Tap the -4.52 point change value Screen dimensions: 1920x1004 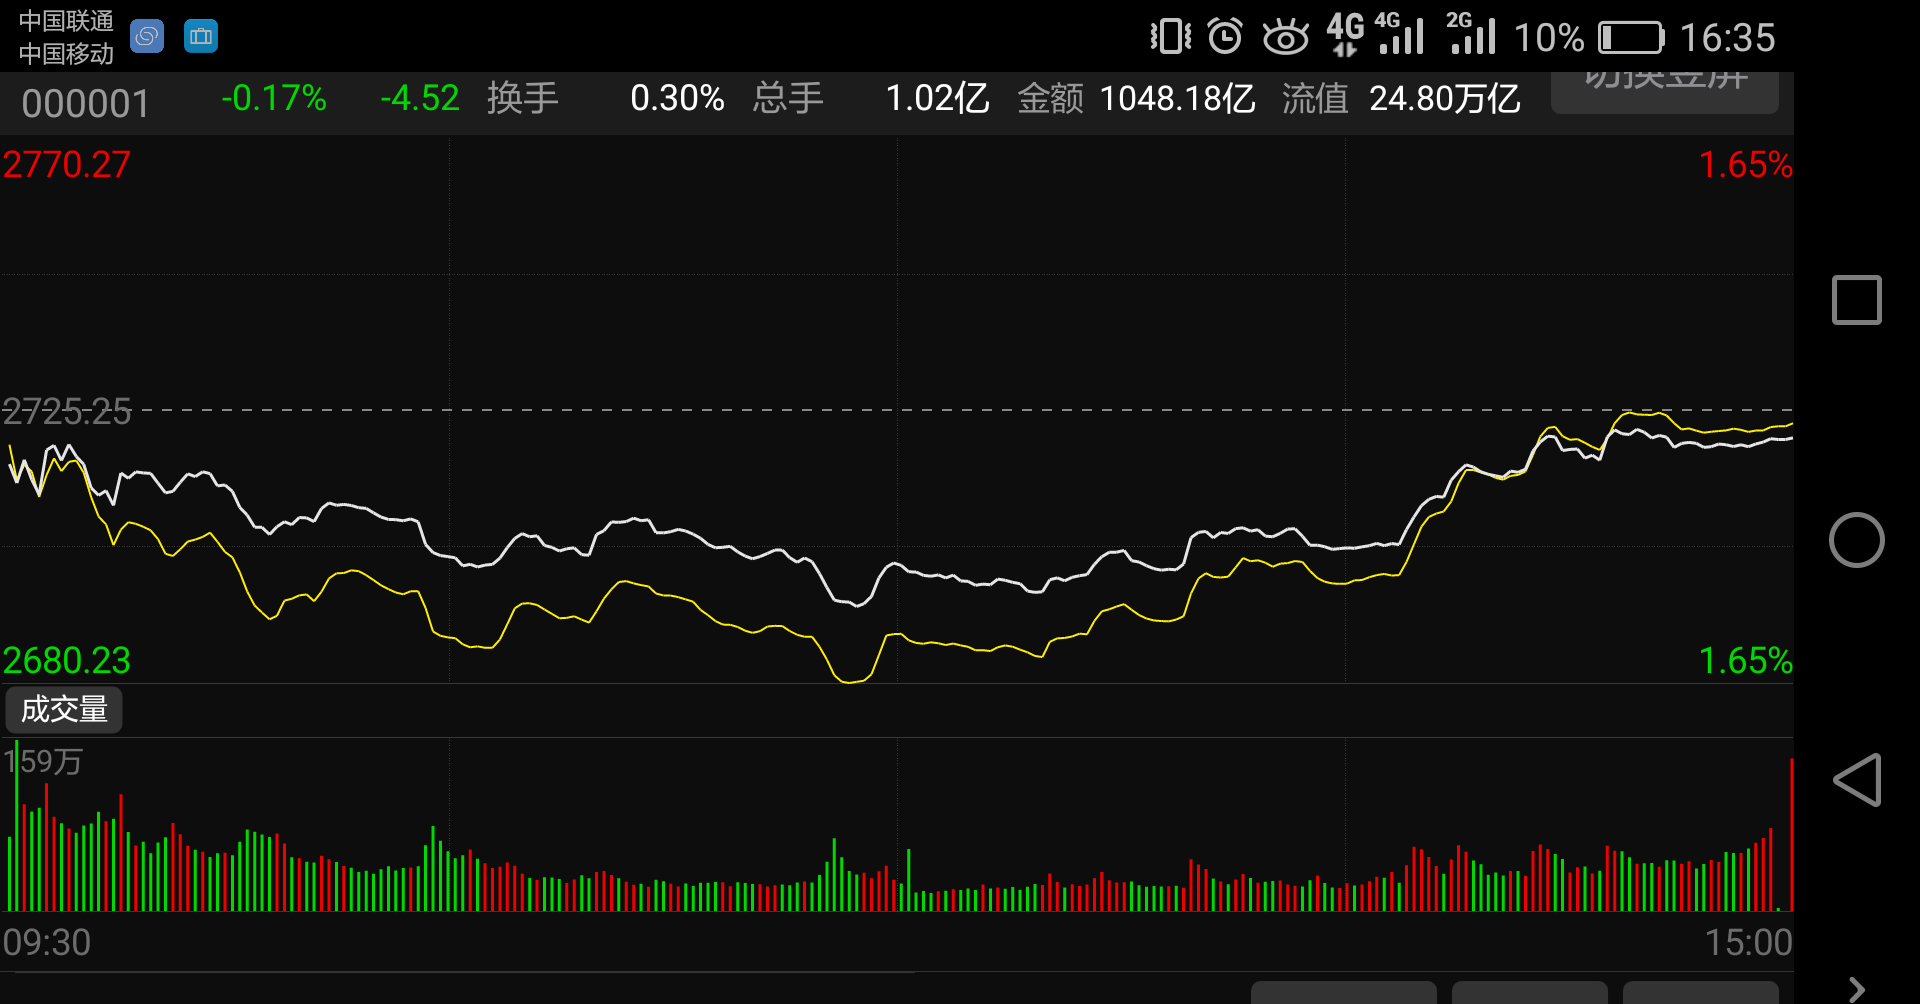tap(419, 98)
